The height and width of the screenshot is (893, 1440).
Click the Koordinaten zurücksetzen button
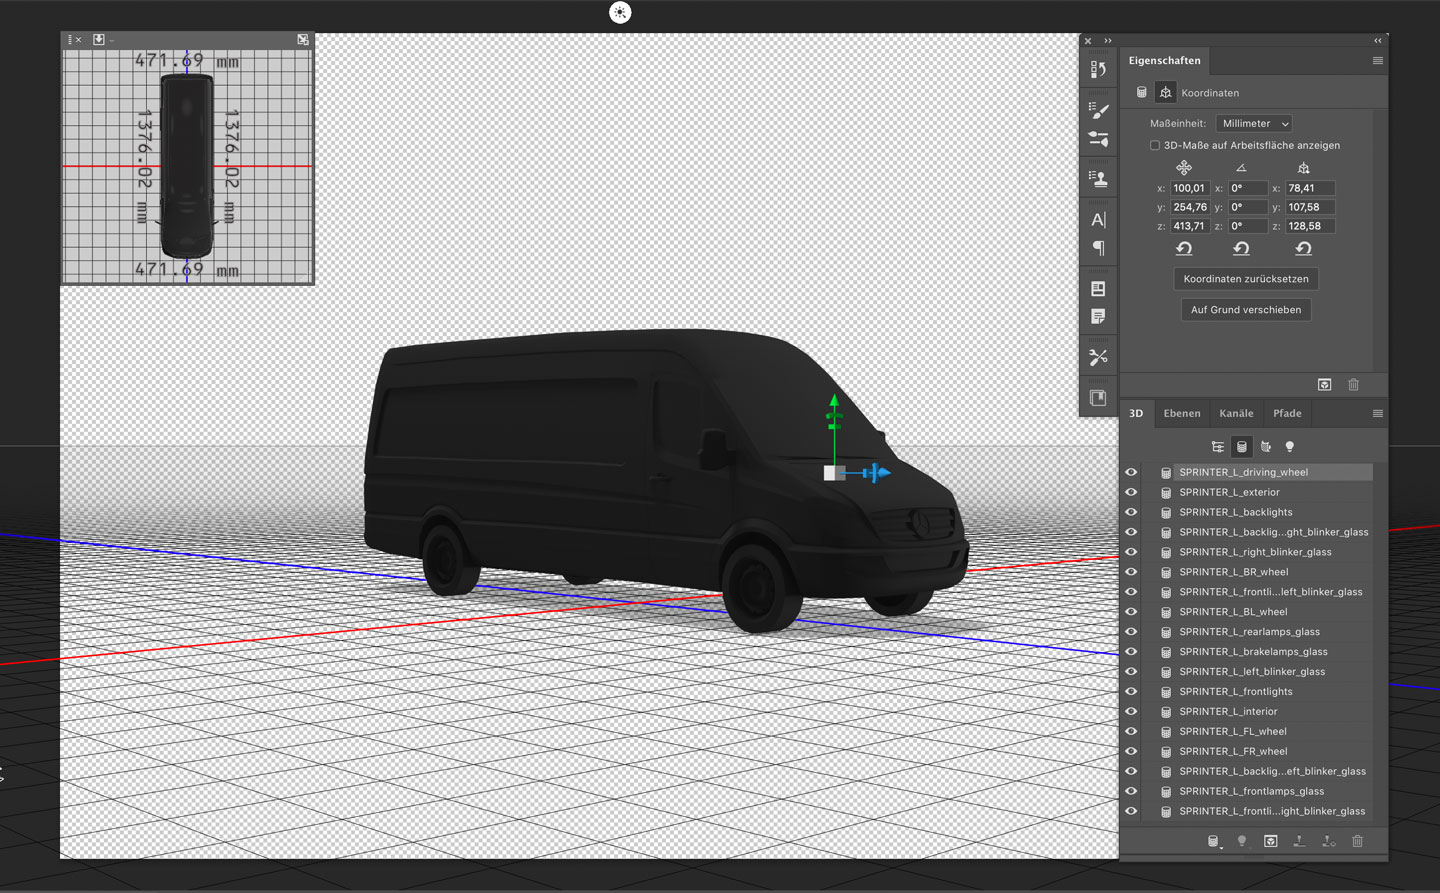coord(1245,279)
